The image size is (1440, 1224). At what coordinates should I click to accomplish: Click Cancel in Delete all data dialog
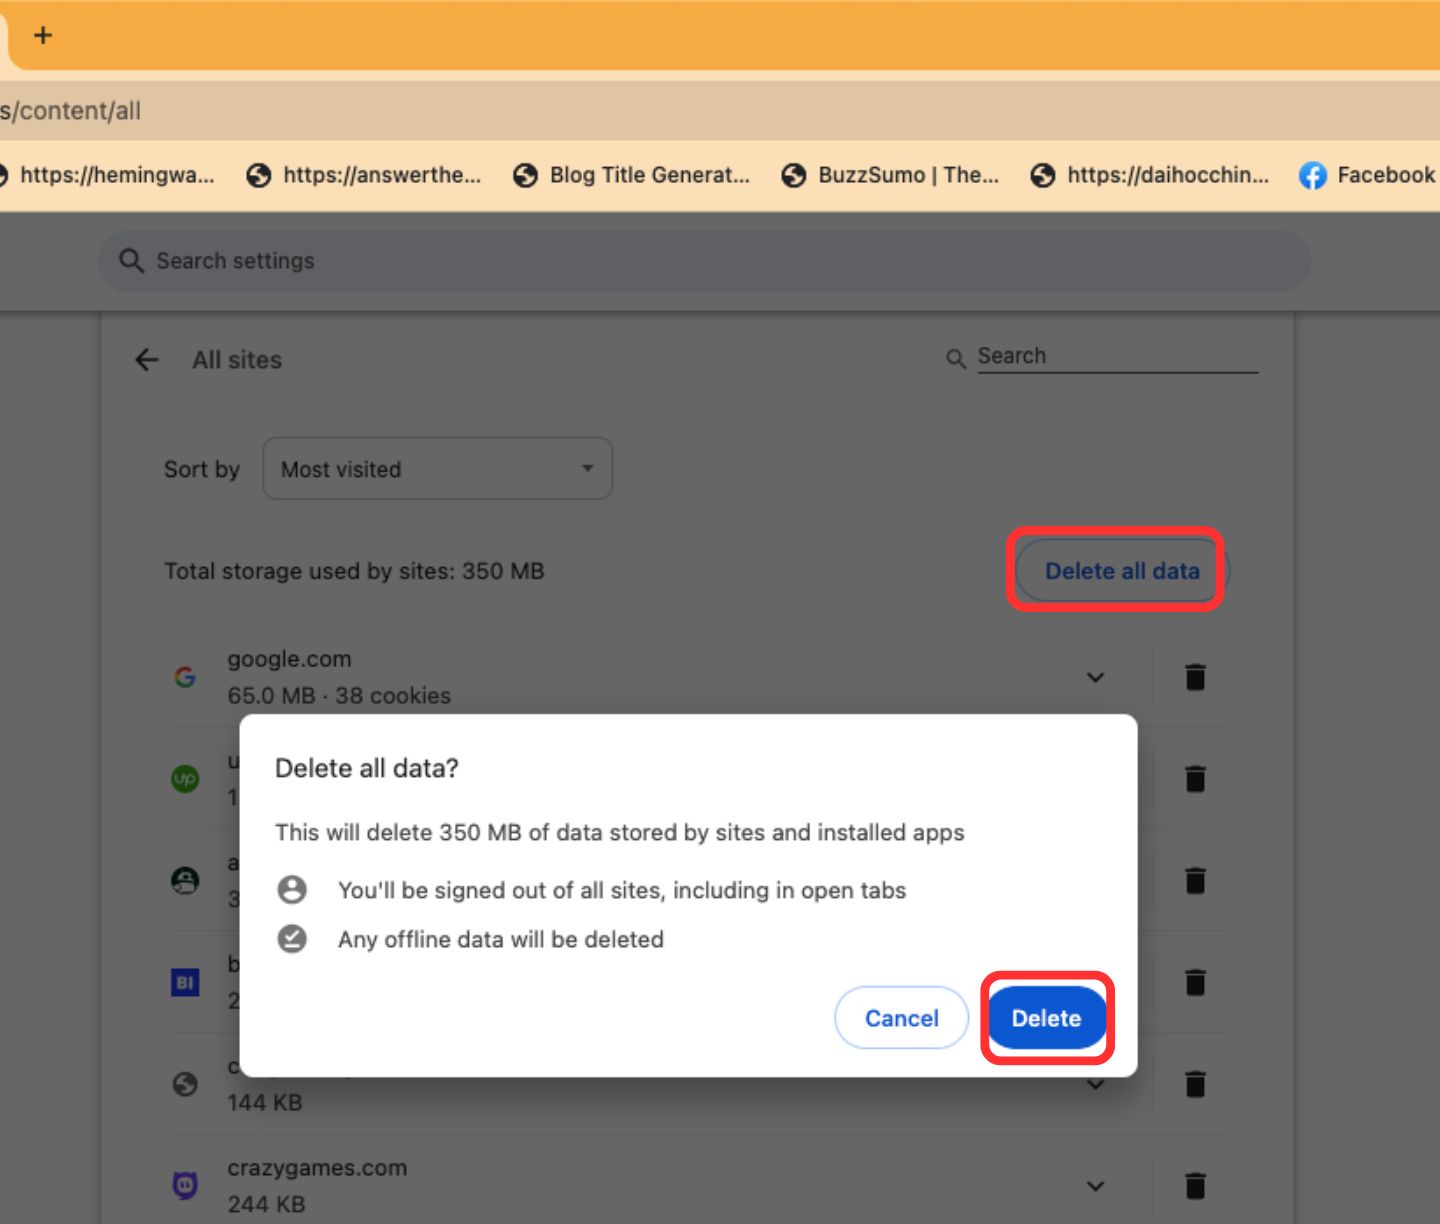901,1018
